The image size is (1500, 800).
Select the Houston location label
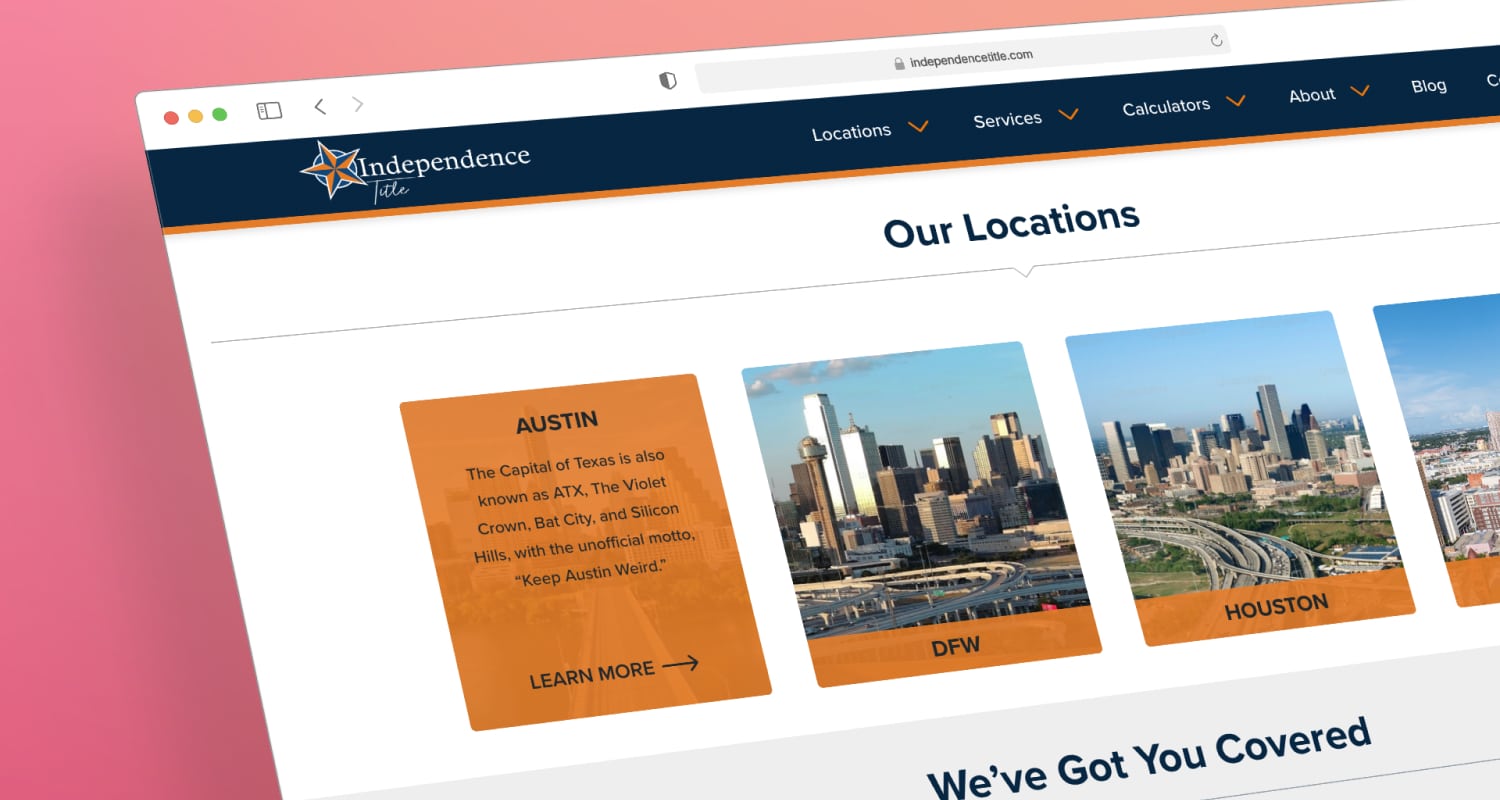(1277, 606)
